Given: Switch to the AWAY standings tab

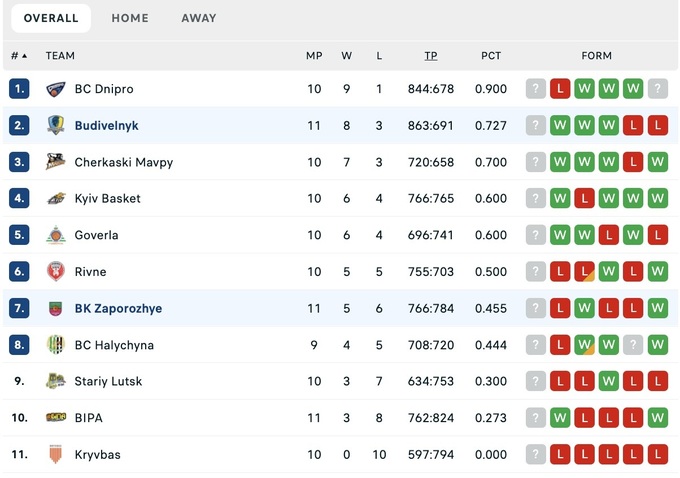Looking at the screenshot, I should (x=199, y=18).
